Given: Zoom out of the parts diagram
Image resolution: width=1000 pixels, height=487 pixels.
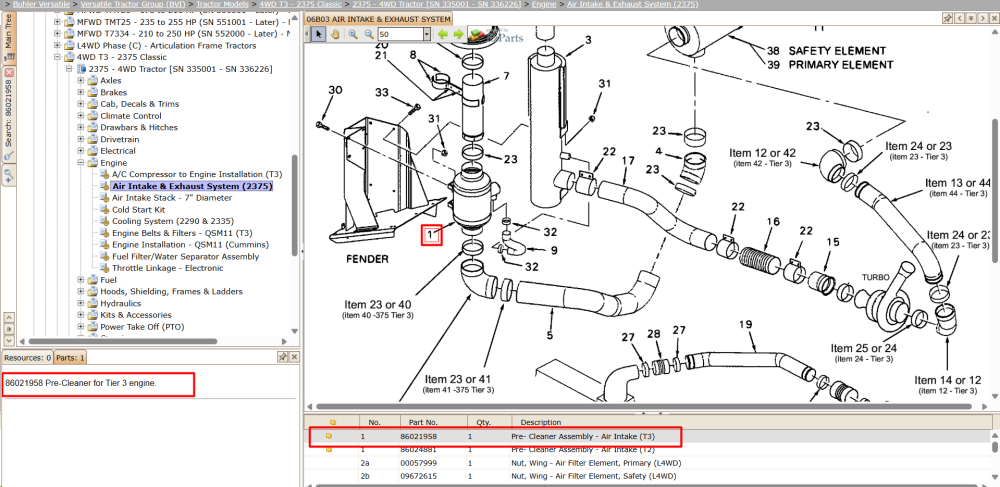Looking at the screenshot, I should coord(368,34).
